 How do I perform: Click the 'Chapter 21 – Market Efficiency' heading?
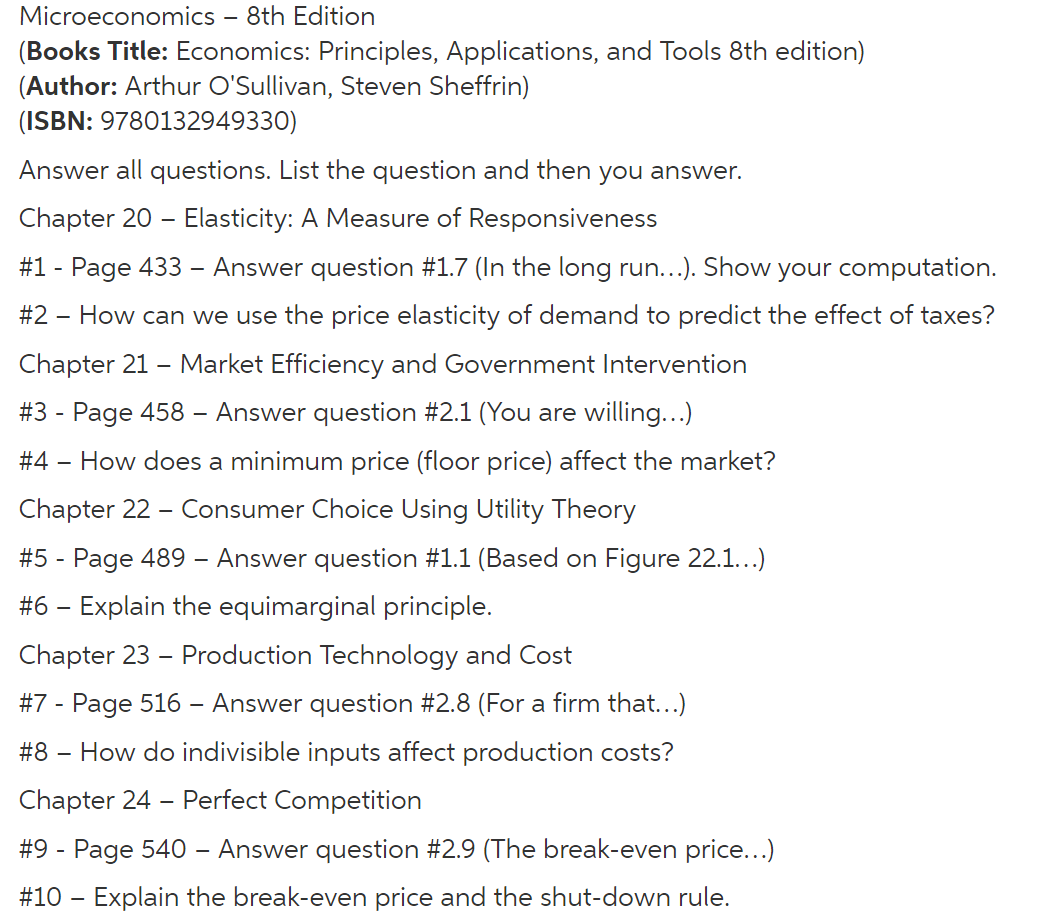coord(383,365)
